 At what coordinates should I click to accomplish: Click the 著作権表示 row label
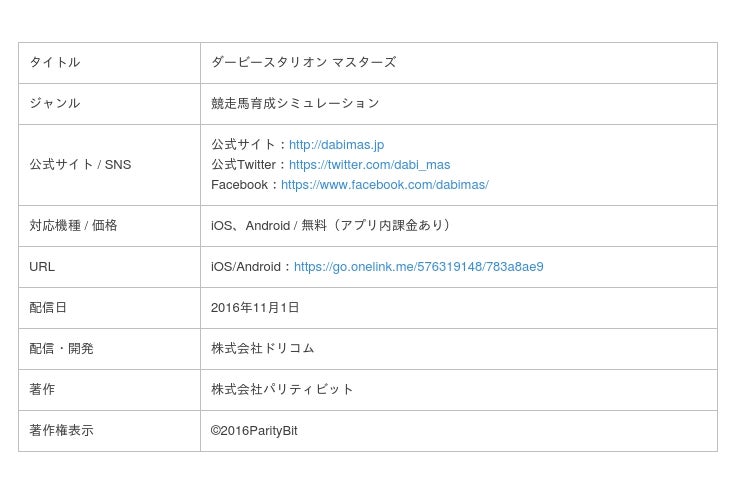[61, 431]
